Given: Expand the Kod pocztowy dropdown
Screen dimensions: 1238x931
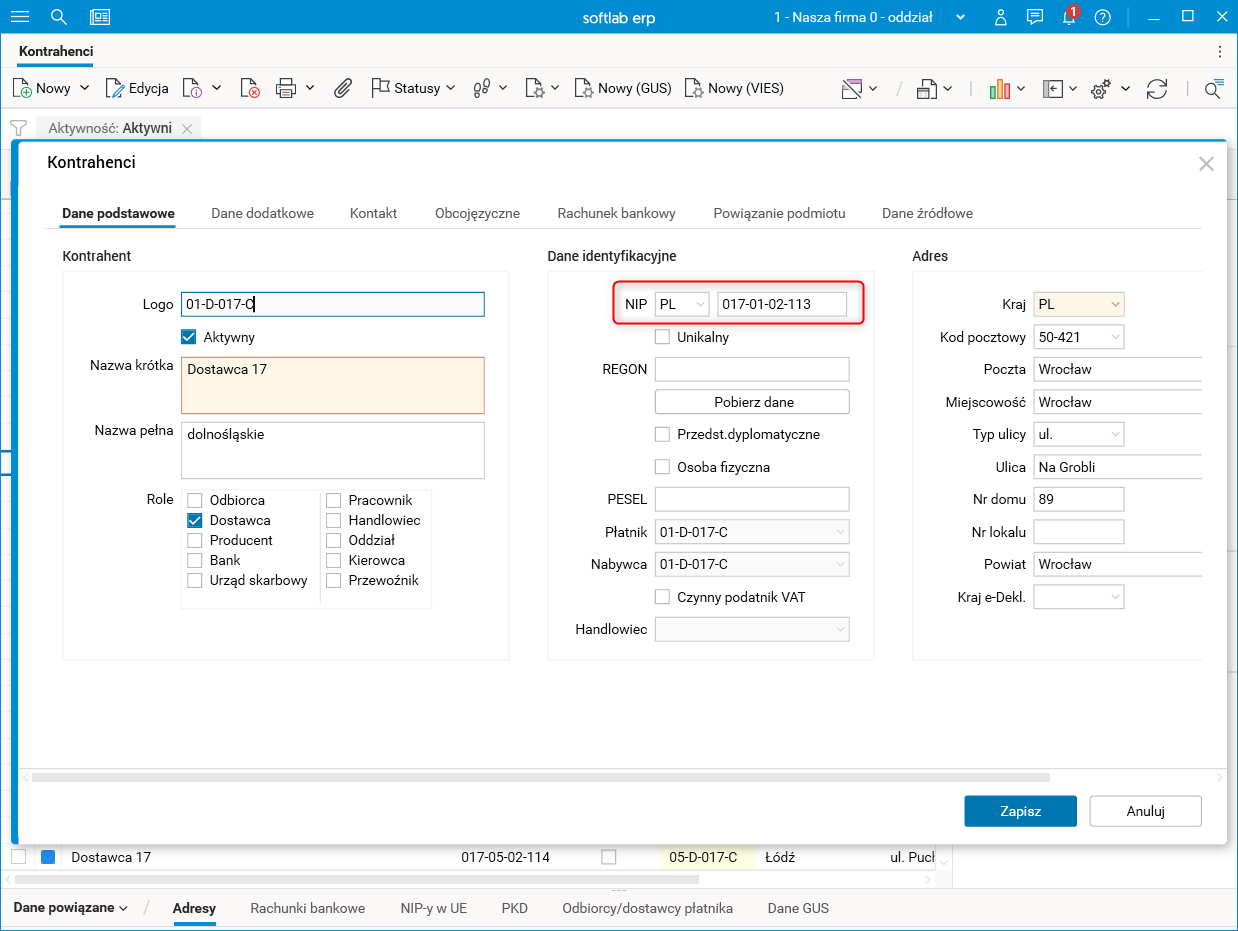Looking at the screenshot, I should tap(1113, 337).
